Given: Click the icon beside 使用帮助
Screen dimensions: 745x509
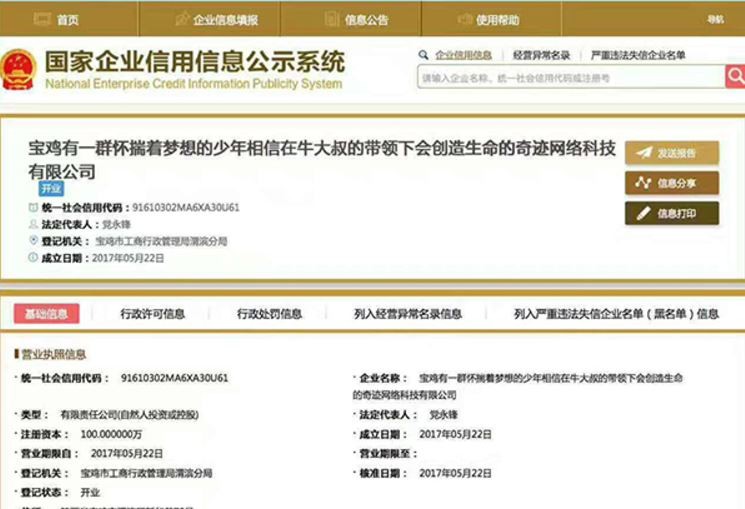Looking at the screenshot, I should [465, 19].
